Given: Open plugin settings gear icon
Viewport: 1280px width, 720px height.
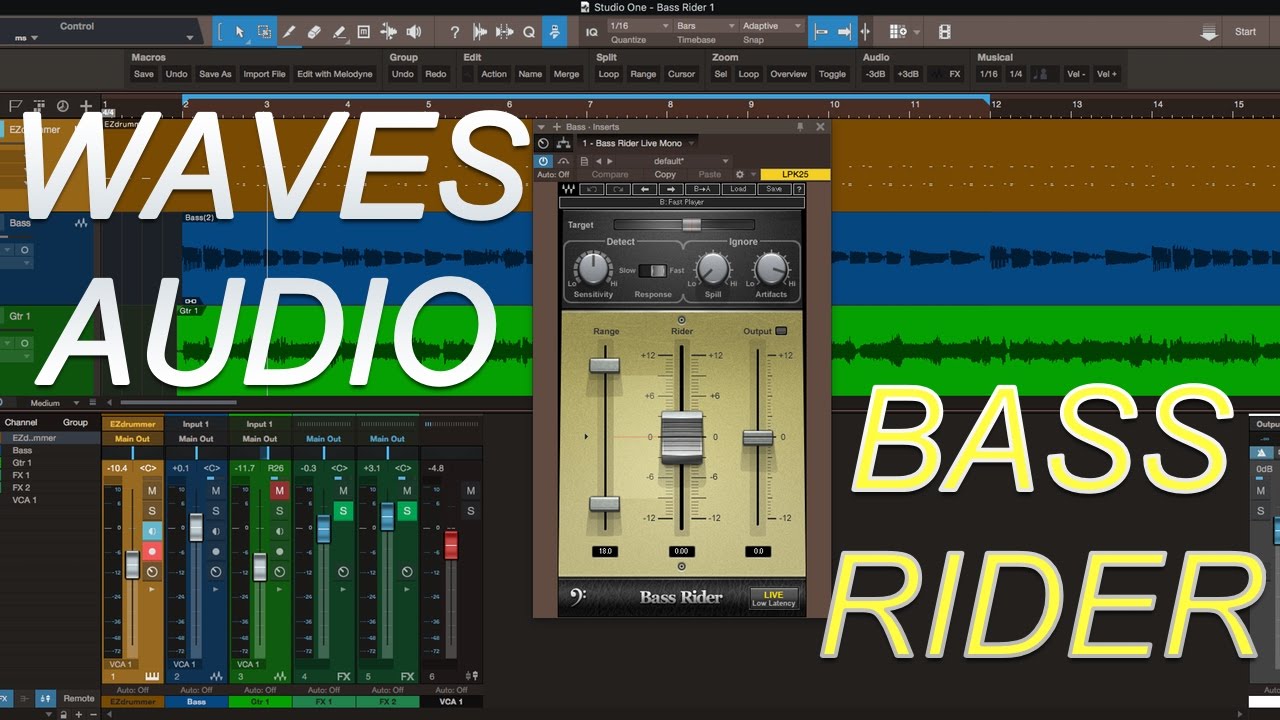Looking at the screenshot, I should (x=740, y=174).
